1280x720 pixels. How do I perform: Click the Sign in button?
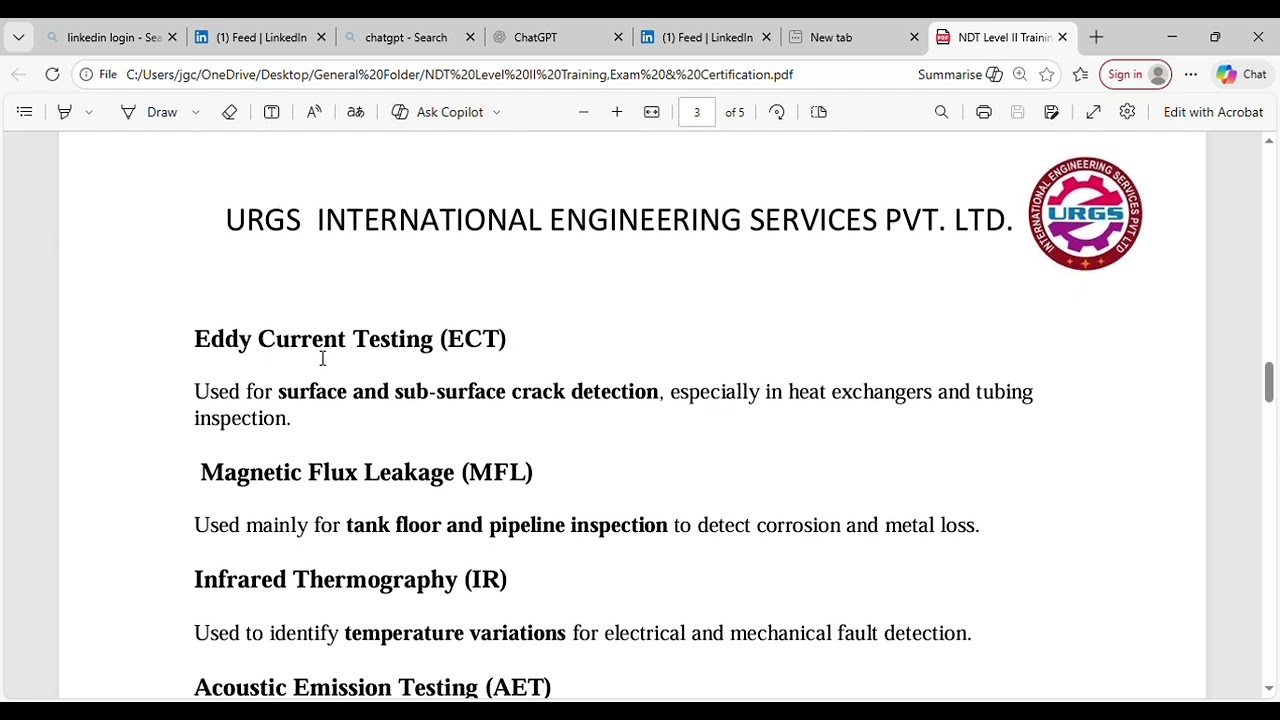[x=1135, y=74]
